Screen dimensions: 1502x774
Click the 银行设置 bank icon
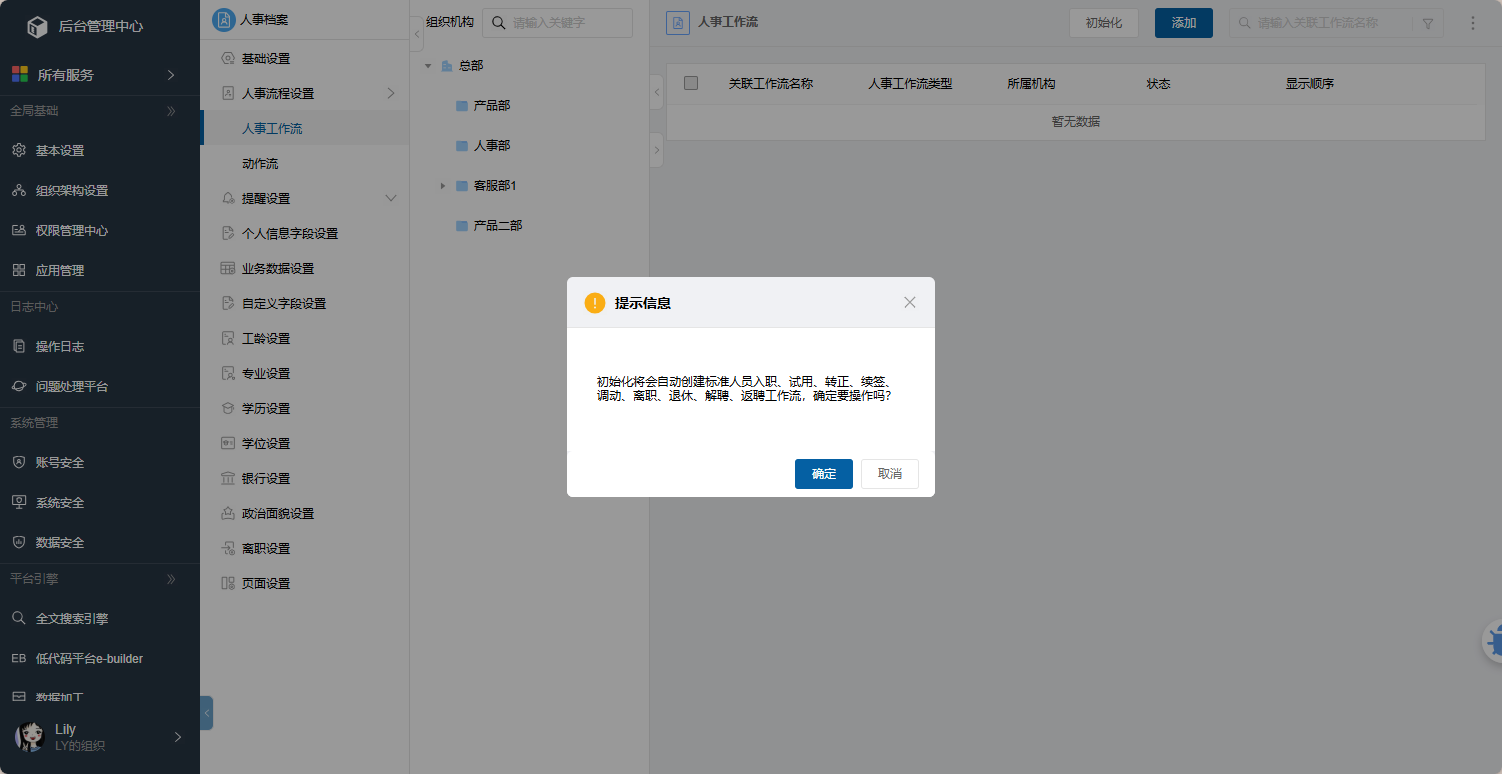pos(228,479)
